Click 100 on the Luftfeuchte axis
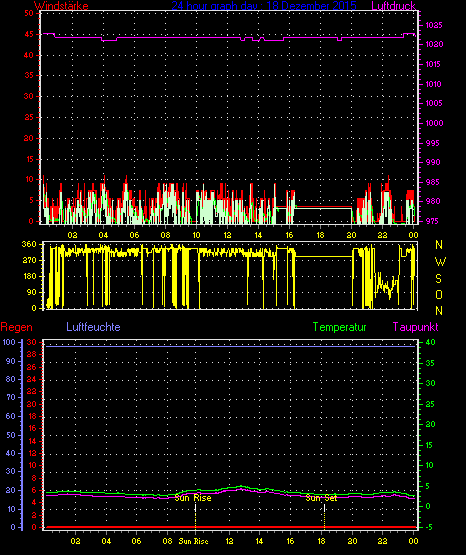Image resolution: width=466 pixels, height=555 pixels. point(9,342)
